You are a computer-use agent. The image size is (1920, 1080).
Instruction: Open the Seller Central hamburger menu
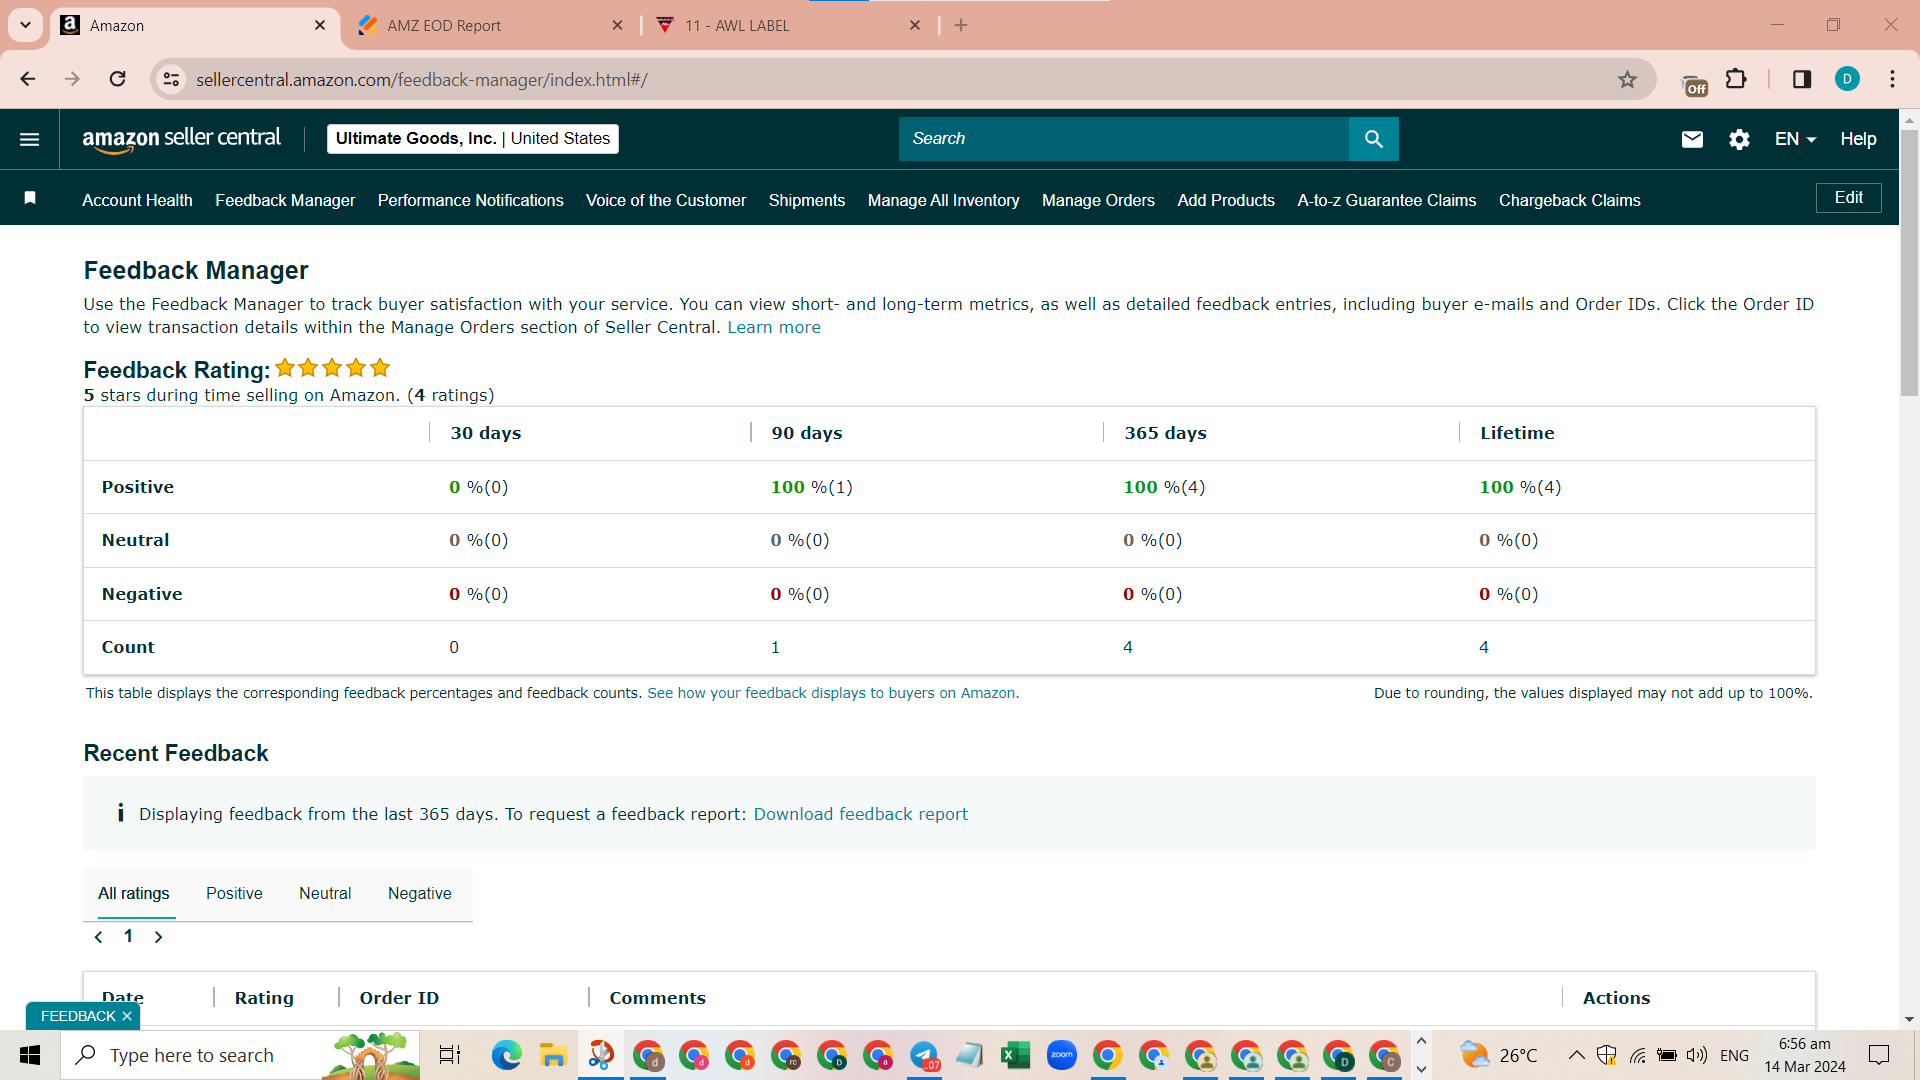click(x=30, y=139)
